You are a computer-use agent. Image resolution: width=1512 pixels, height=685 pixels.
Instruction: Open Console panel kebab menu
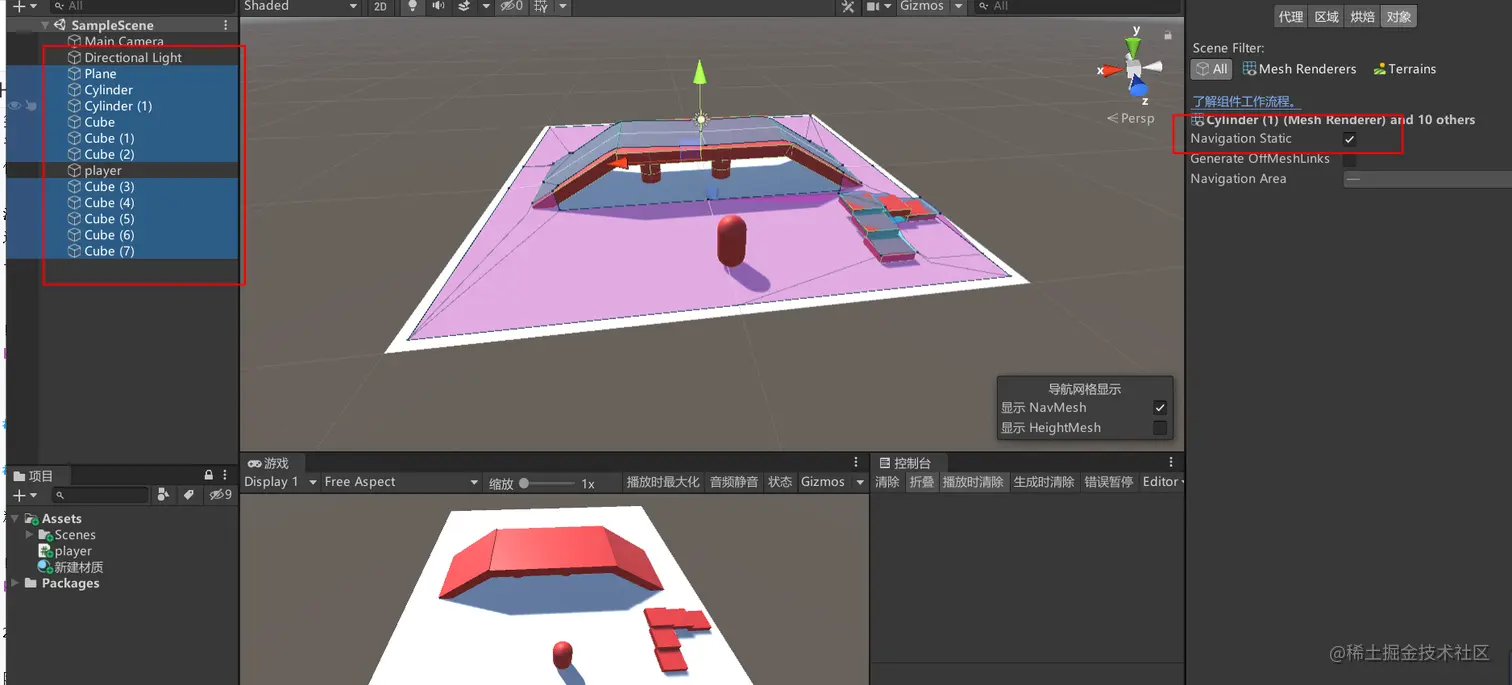1171,463
